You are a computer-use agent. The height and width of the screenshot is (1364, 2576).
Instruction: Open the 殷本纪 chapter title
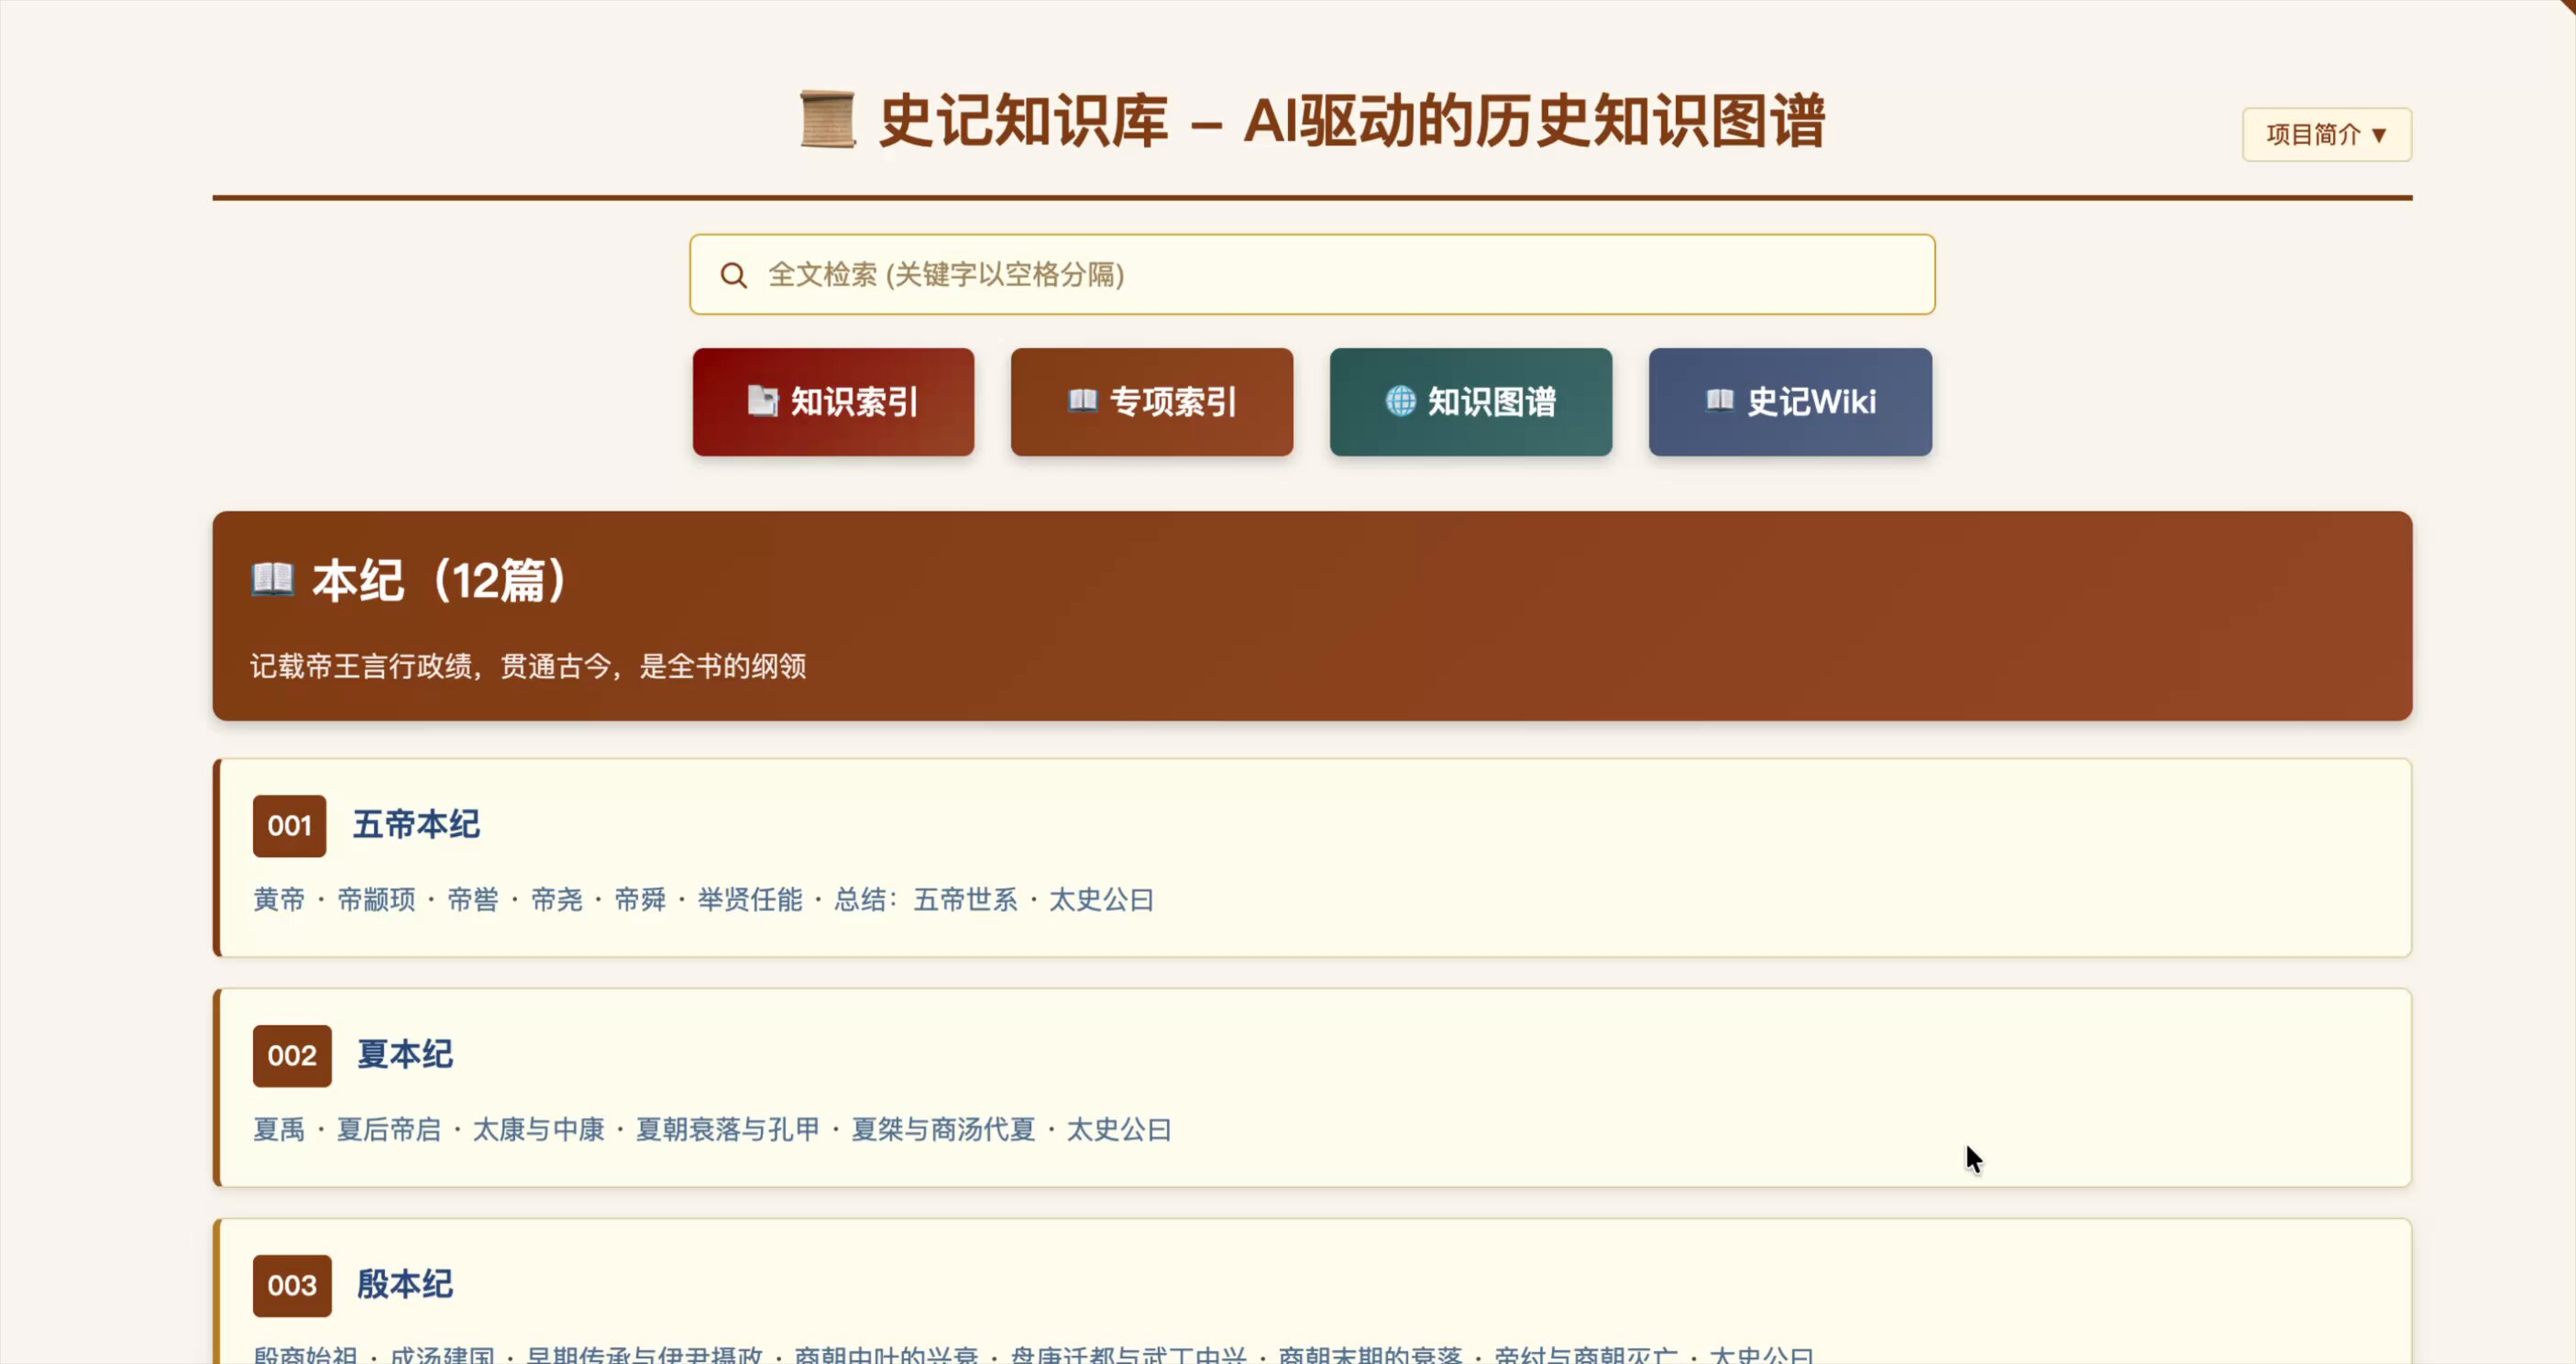pos(405,1285)
